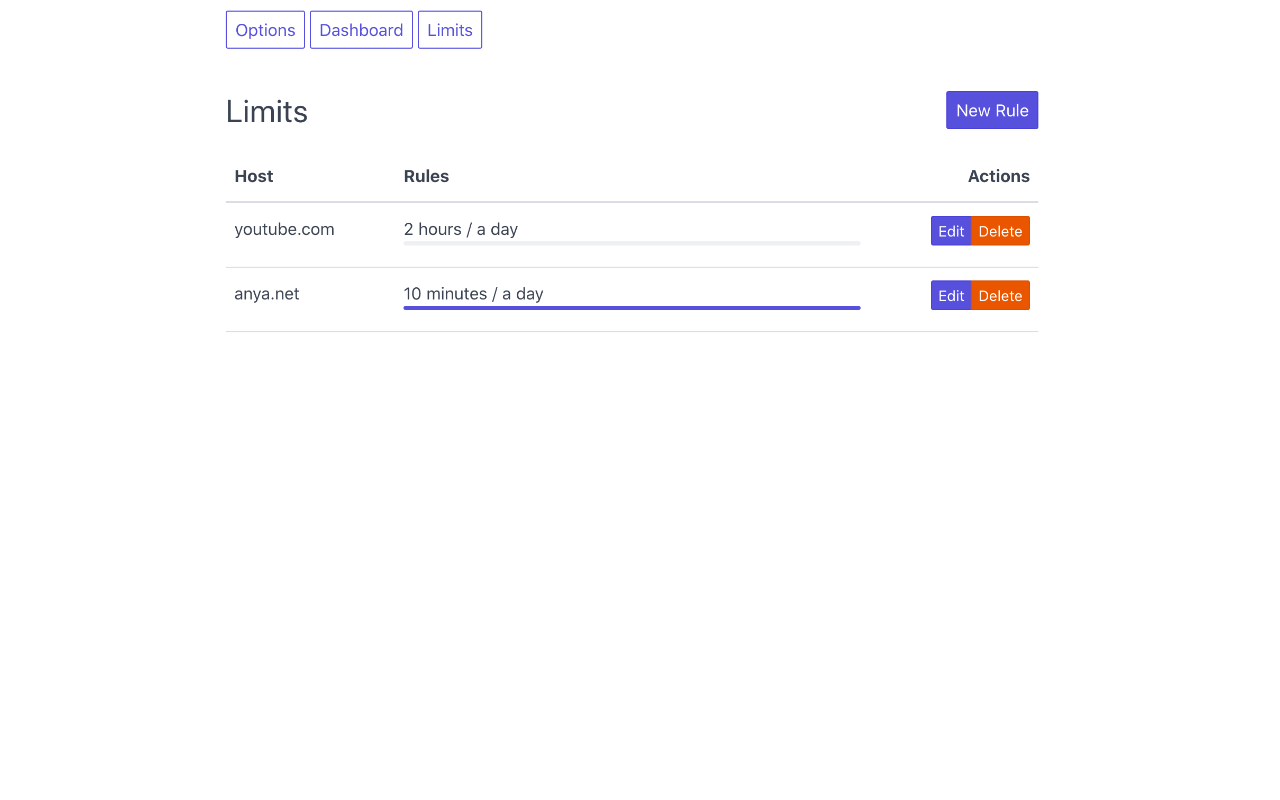Switch to the Limits tab
Screen dimensions: 1280x800
450,30
